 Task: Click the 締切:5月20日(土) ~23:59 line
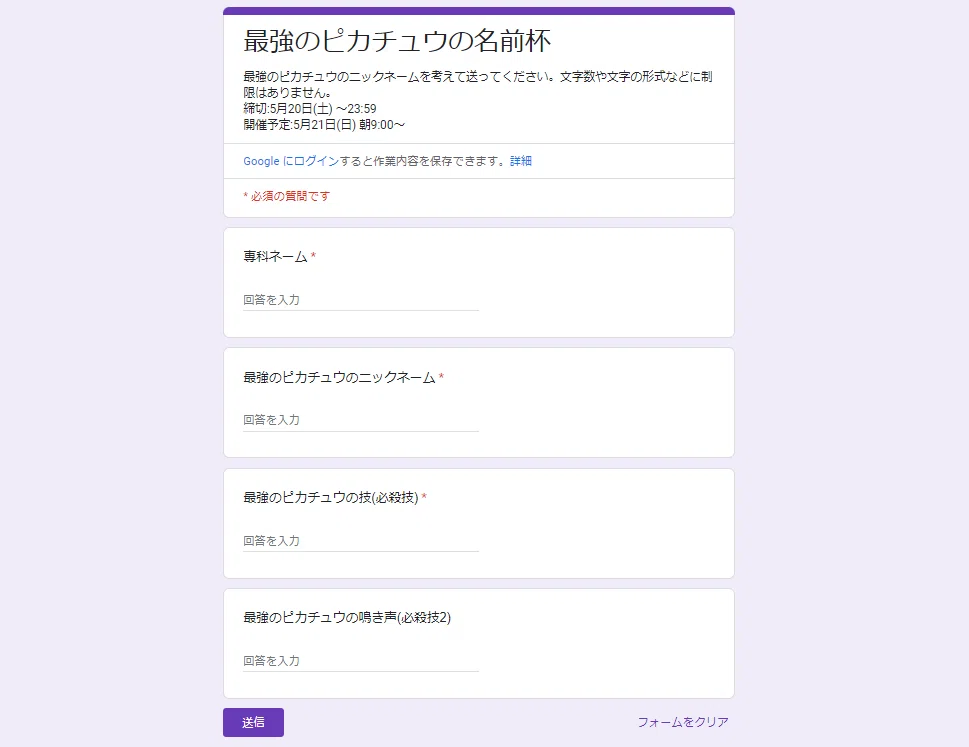(x=310, y=109)
